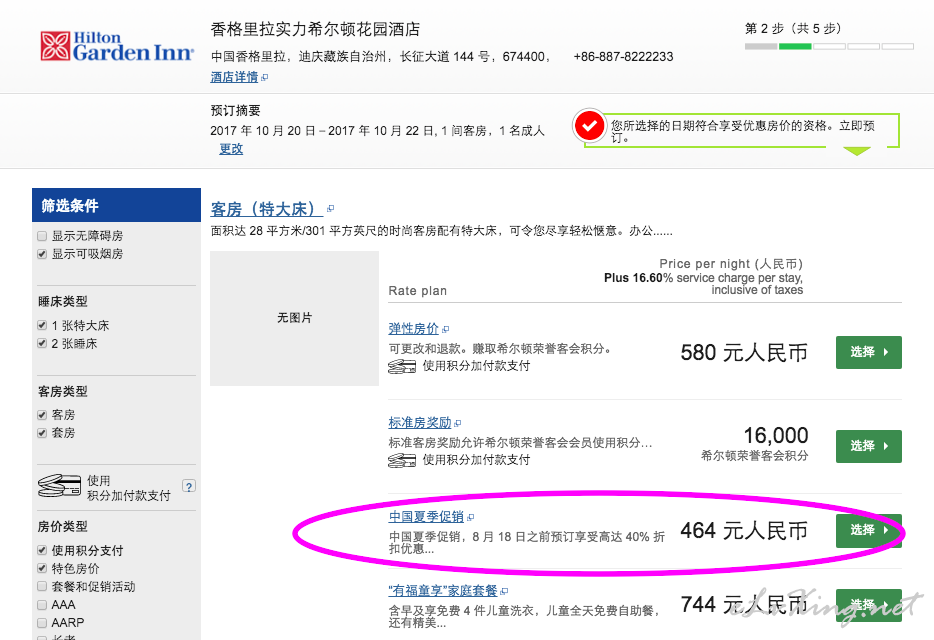Toggle the 显示可吸烟房 checkbox
The image size is (934, 640).
click(42, 254)
